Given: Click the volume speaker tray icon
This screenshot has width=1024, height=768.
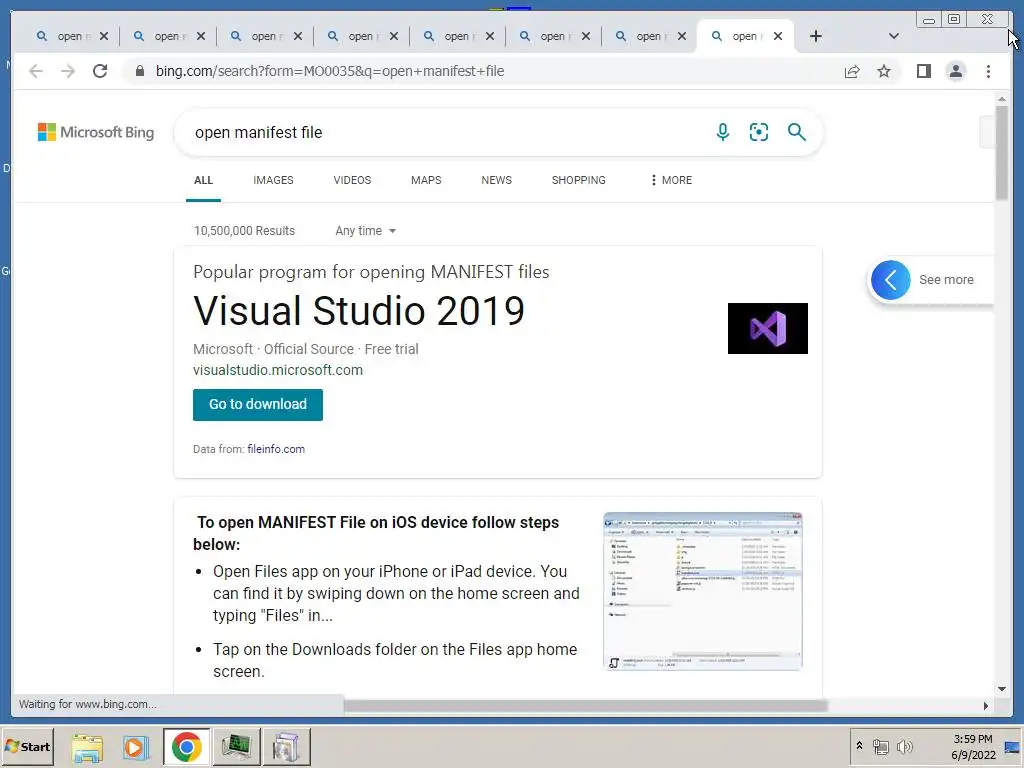Looking at the screenshot, I should click(904, 746).
